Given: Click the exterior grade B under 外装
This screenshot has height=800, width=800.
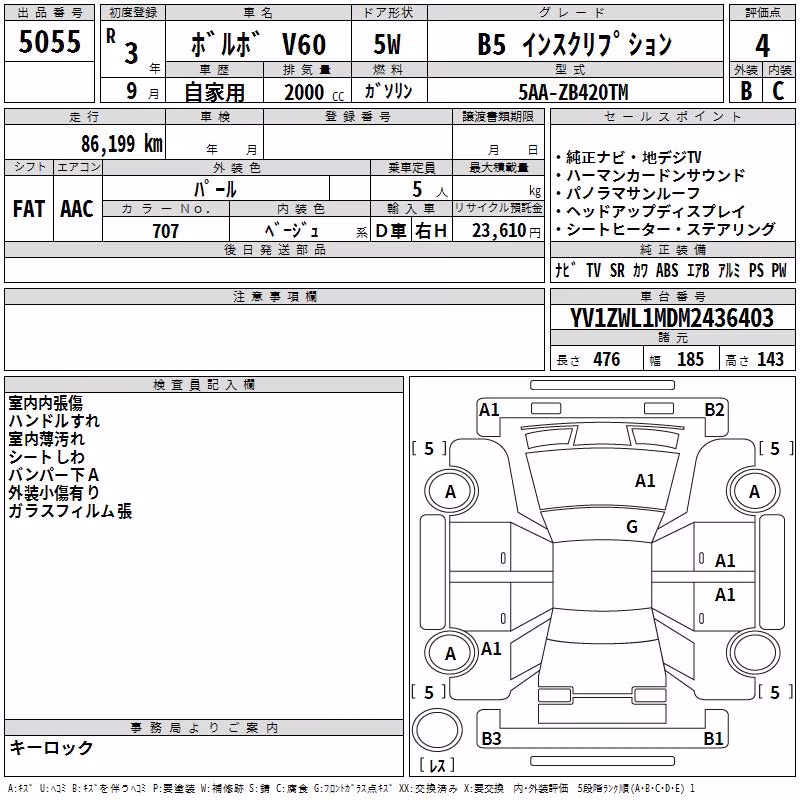Looking at the screenshot, I should (746, 91).
